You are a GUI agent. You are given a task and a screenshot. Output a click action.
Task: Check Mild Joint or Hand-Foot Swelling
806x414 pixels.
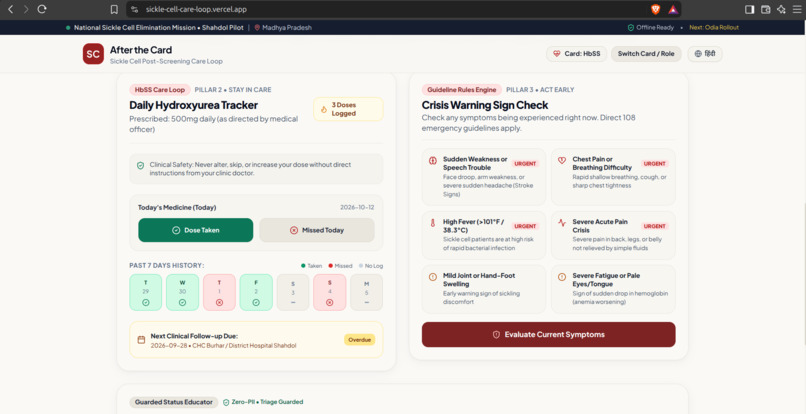click(484, 289)
